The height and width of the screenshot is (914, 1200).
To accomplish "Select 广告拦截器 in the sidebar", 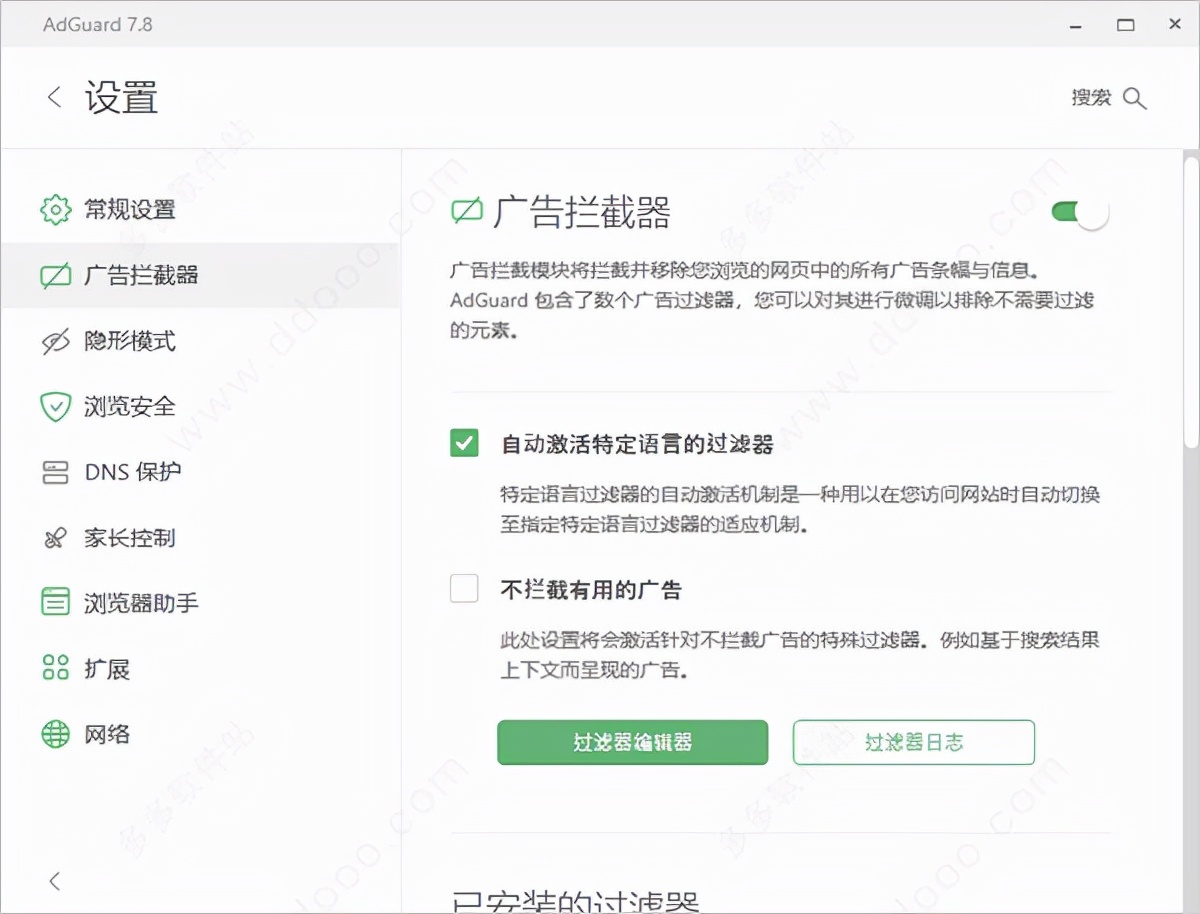I will coord(141,275).
